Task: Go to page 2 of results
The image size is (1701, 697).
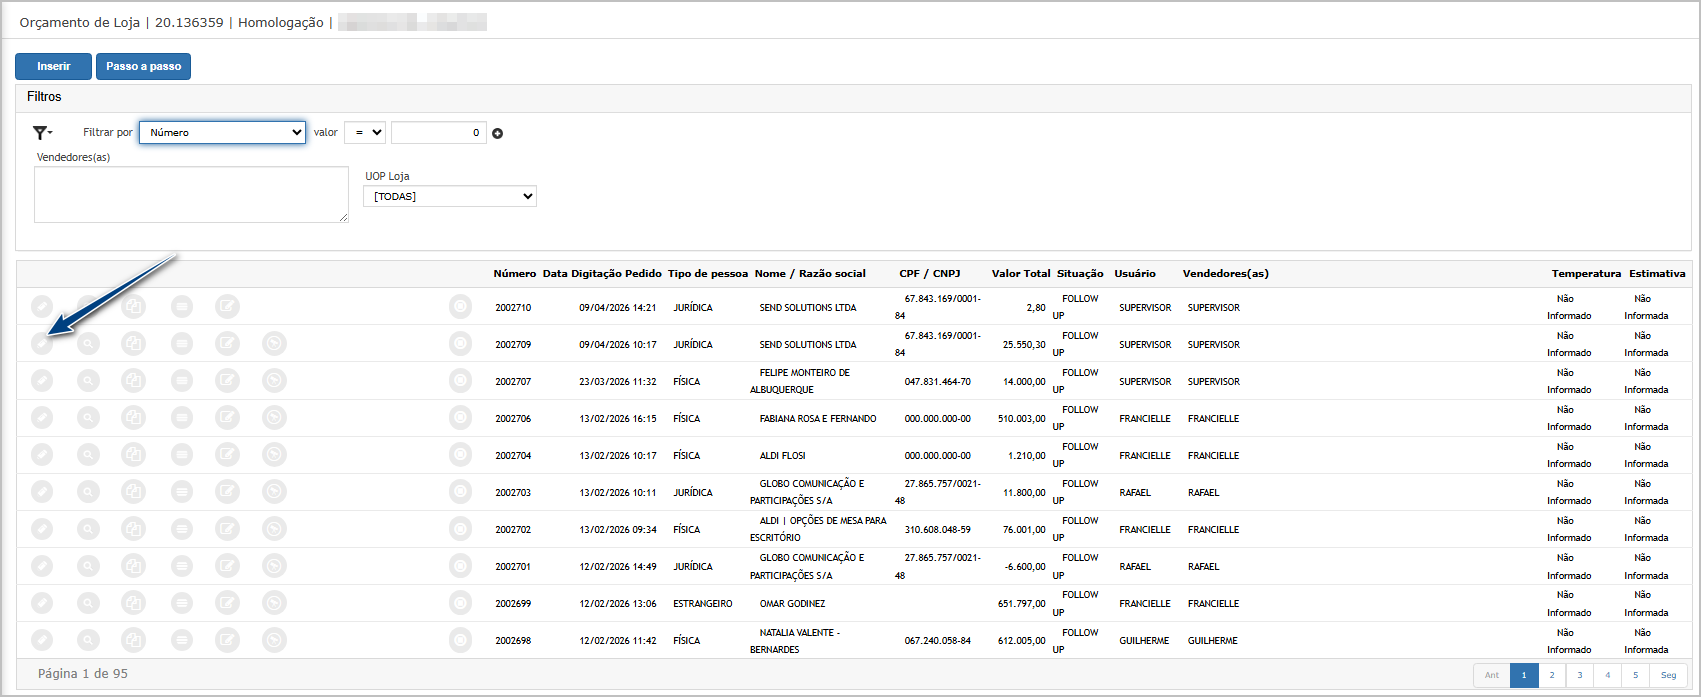Action: 1552,675
